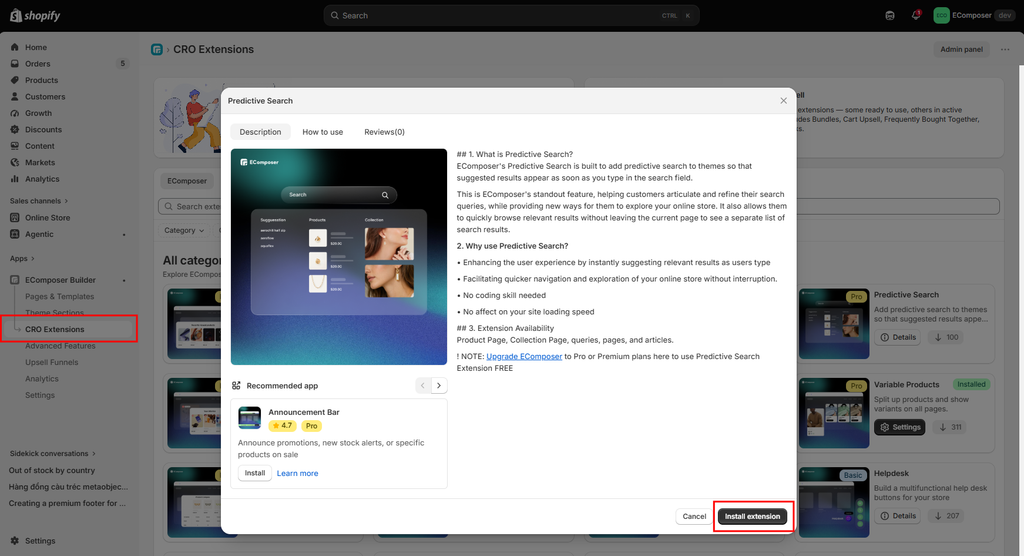Open the Reviews(0) tab

pos(384,132)
